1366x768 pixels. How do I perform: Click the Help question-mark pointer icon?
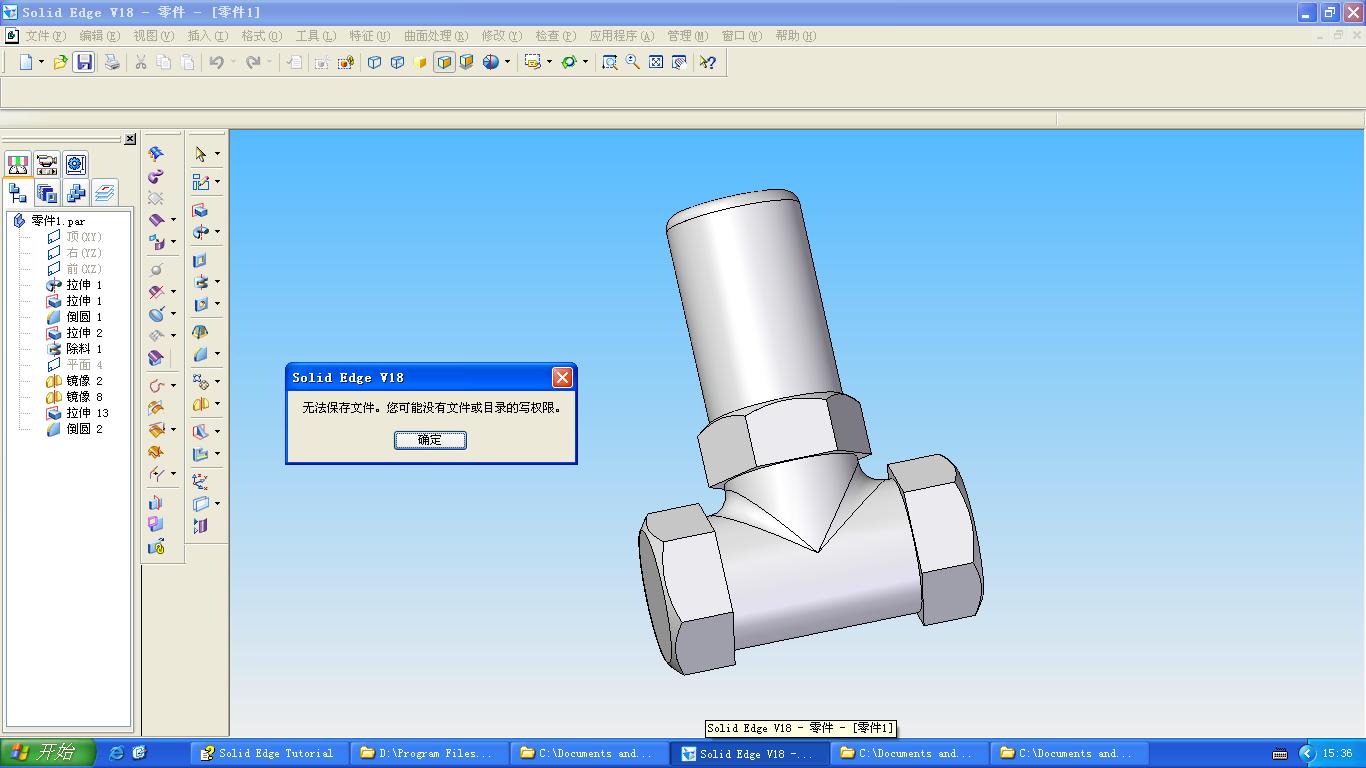pyautogui.click(x=708, y=62)
